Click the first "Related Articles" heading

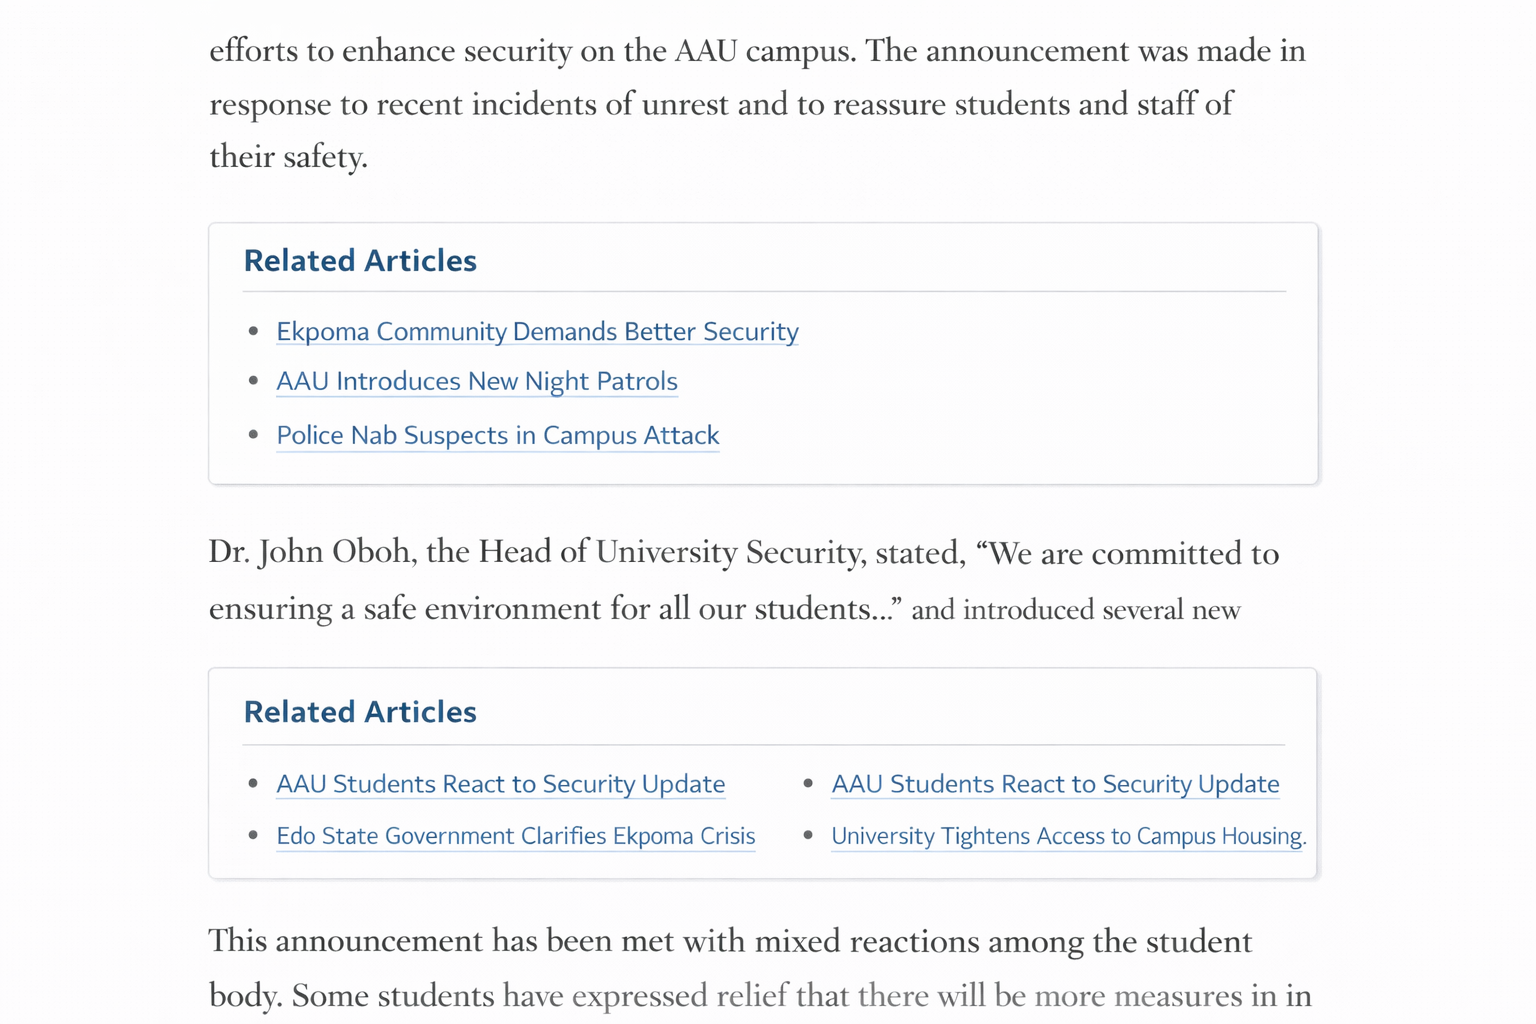pos(359,260)
